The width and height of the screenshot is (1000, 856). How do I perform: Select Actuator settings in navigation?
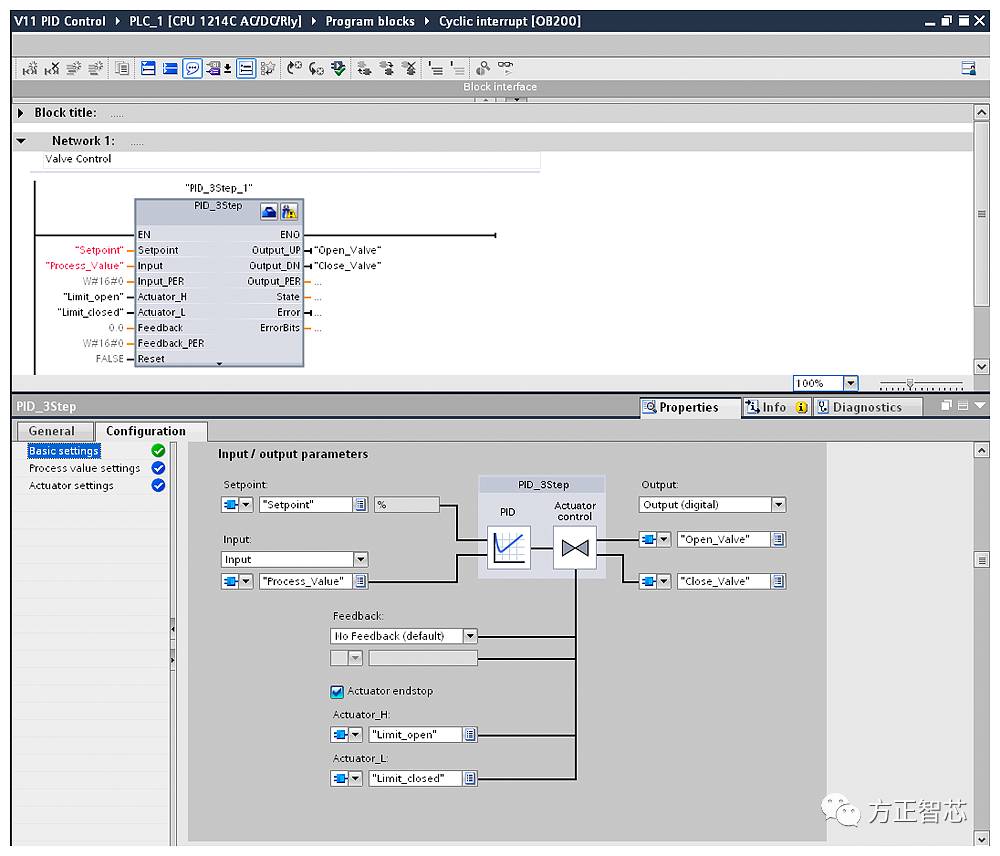[x=71, y=486]
